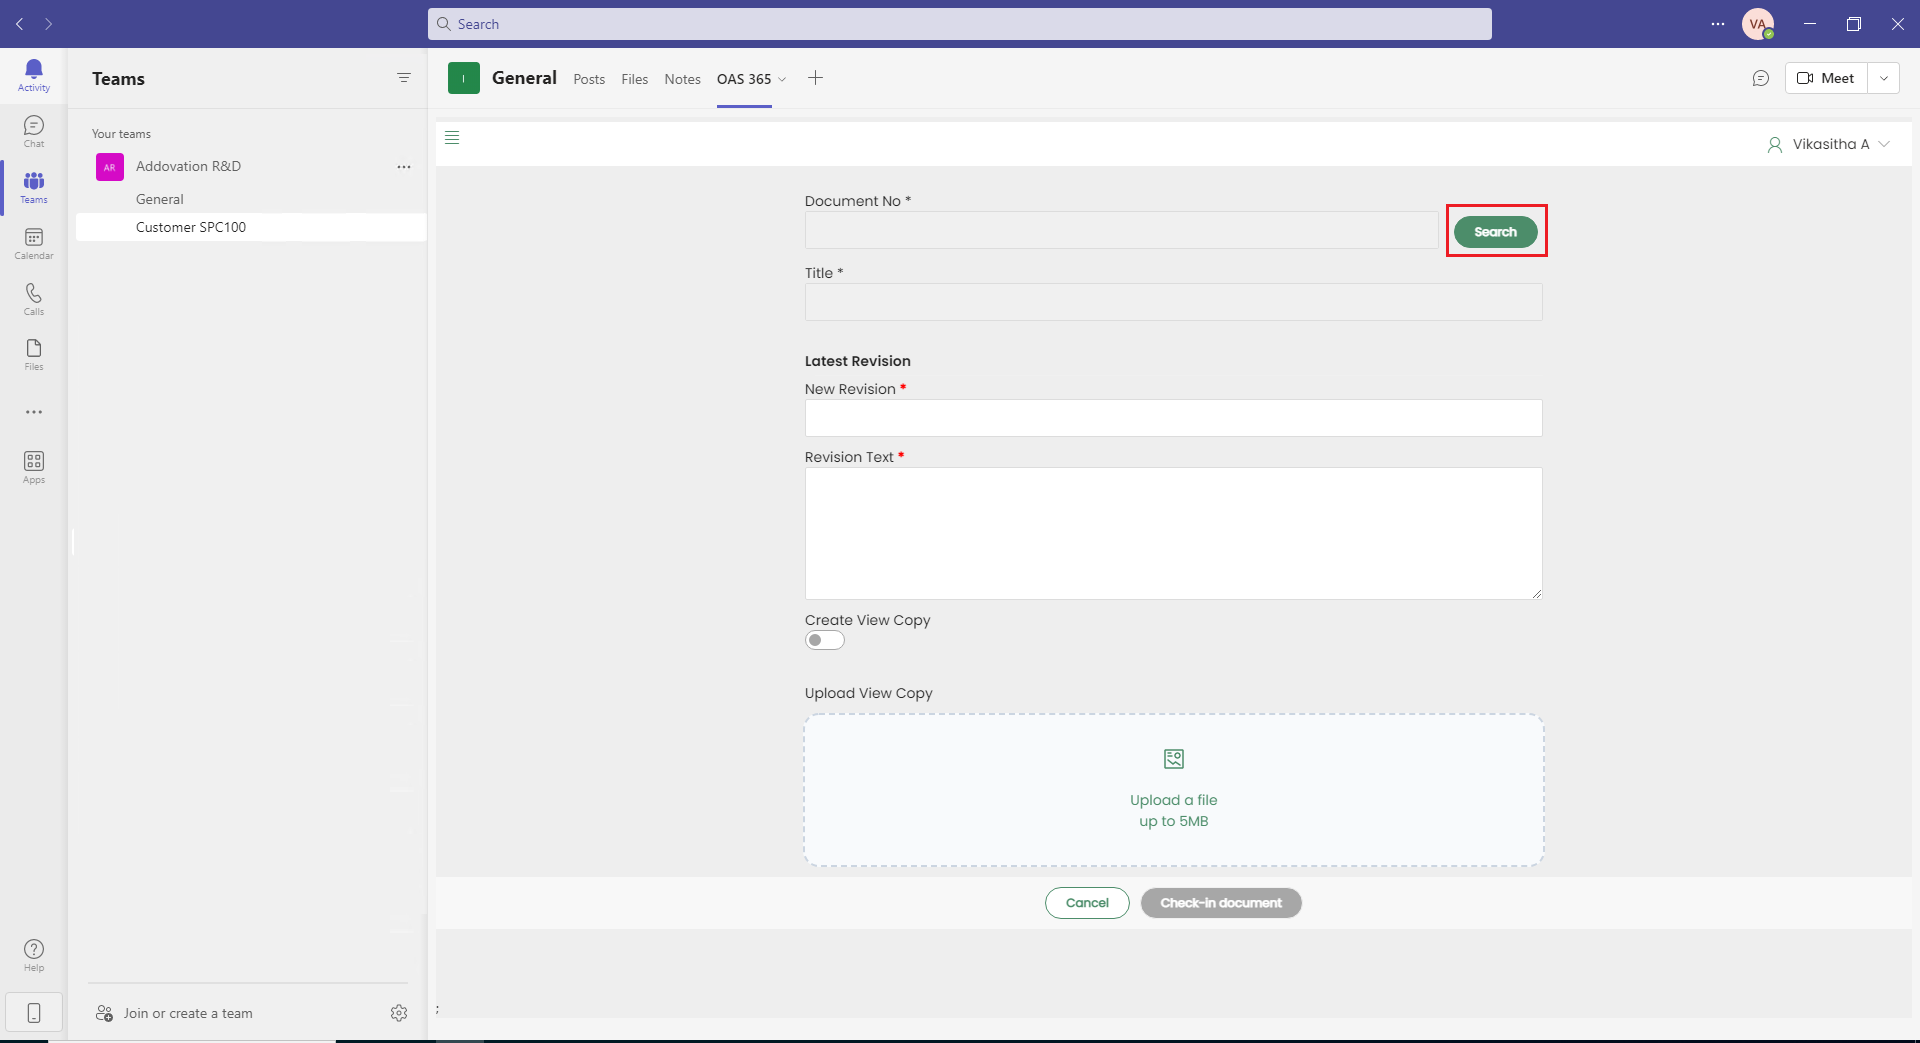Open the Apps icon
This screenshot has width=1920, height=1043.
(x=33, y=466)
